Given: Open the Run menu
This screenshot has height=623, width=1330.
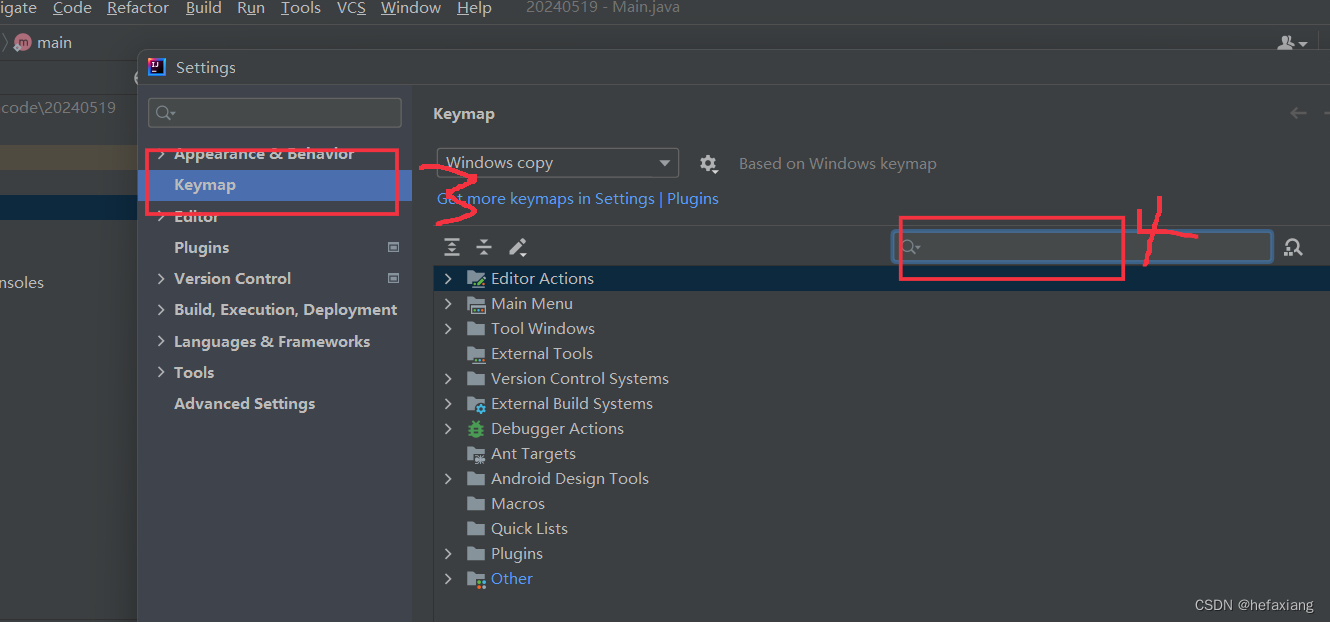Looking at the screenshot, I should point(251,8).
